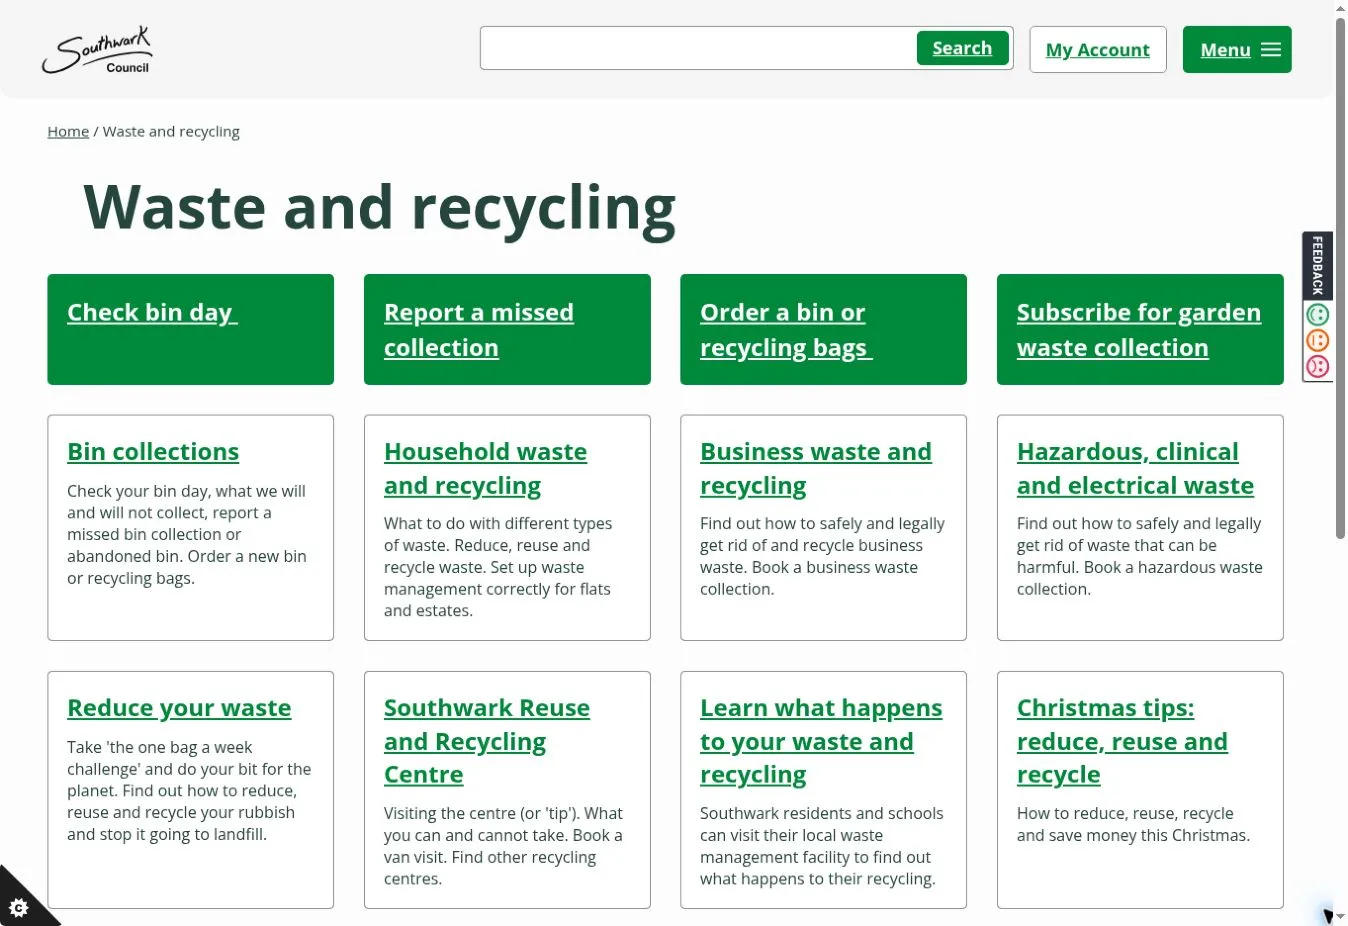The width and height of the screenshot is (1348, 926).
Task: Click text 'How to reduce, reuse, recycle'
Action: tap(1125, 813)
